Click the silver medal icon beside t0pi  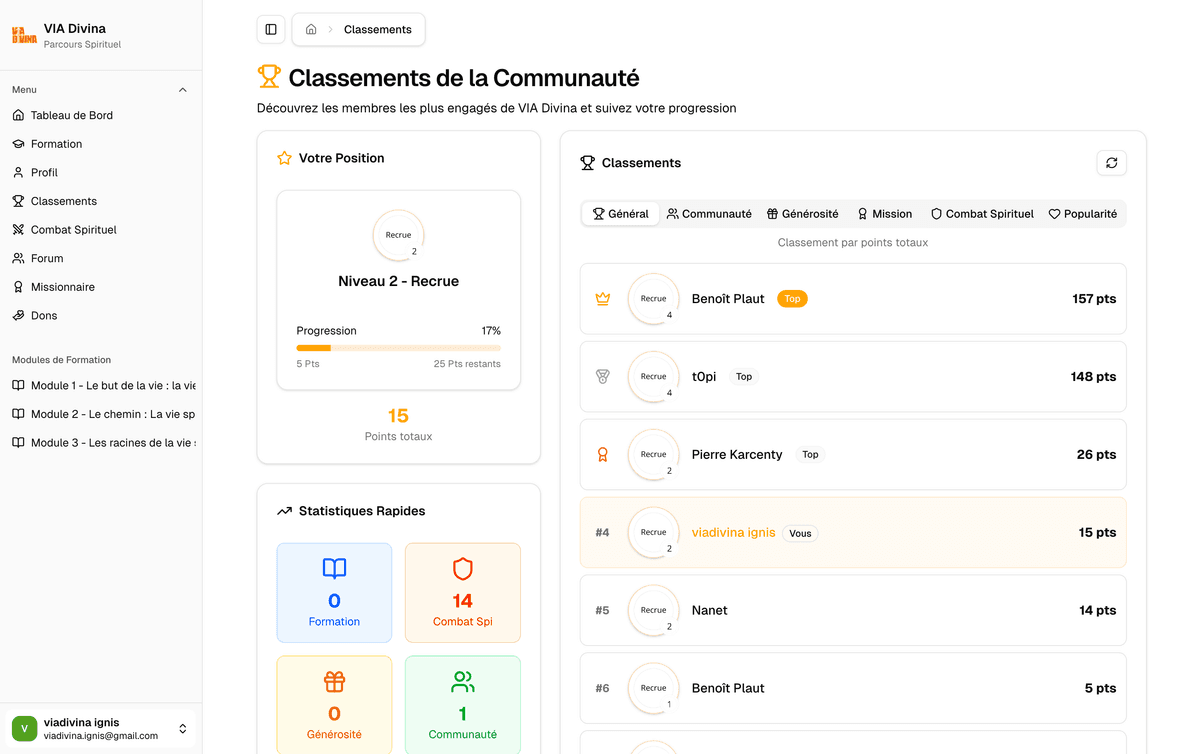(602, 376)
